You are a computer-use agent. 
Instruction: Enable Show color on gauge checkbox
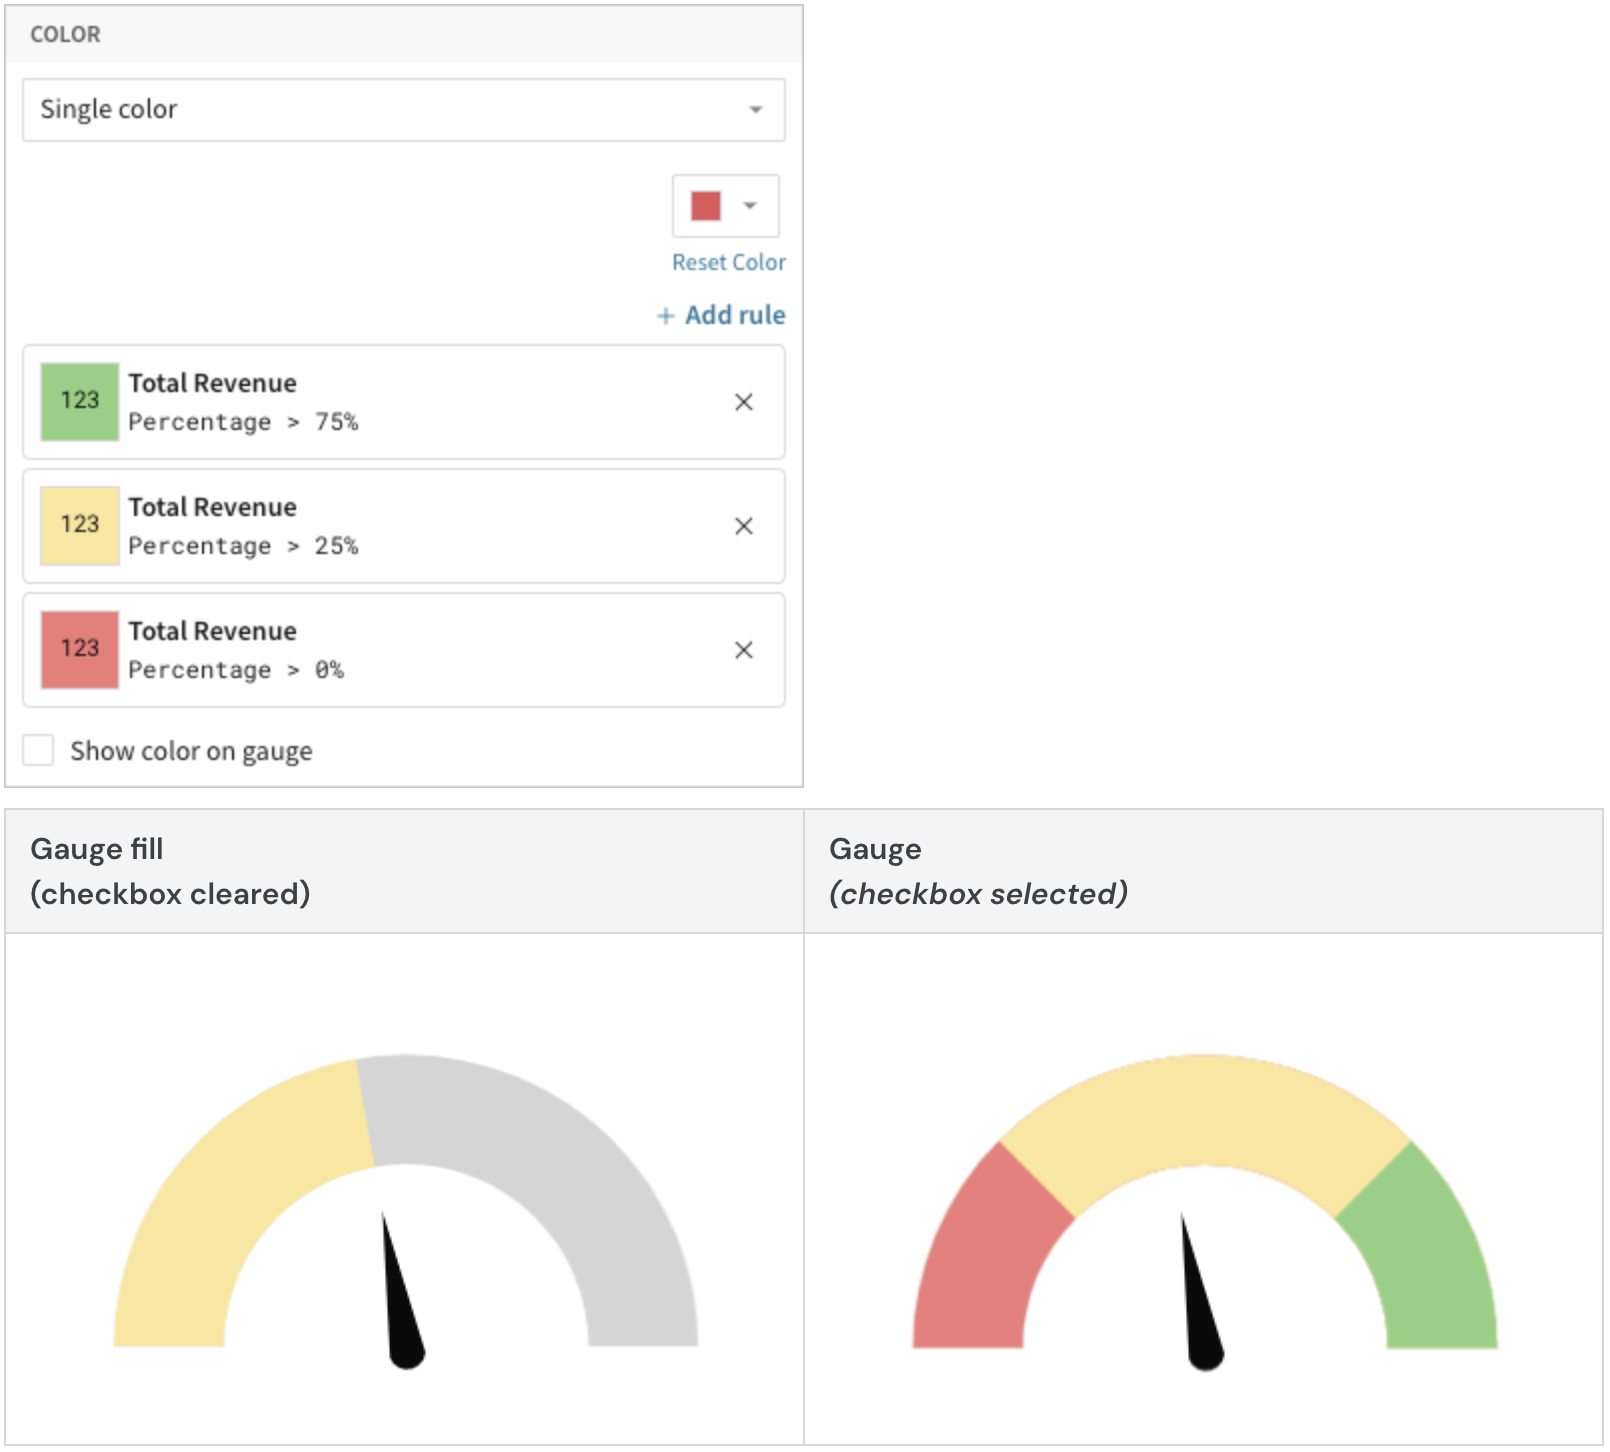coord(38,750)
